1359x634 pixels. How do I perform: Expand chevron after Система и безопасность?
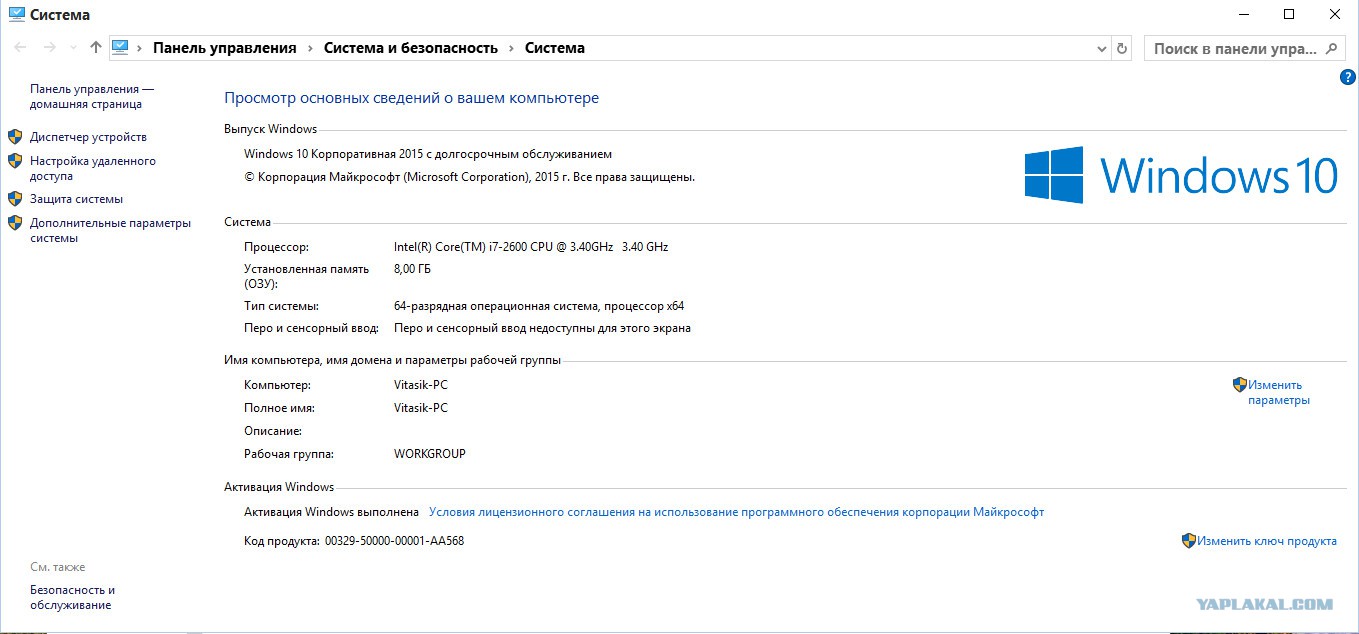point(512,48)
